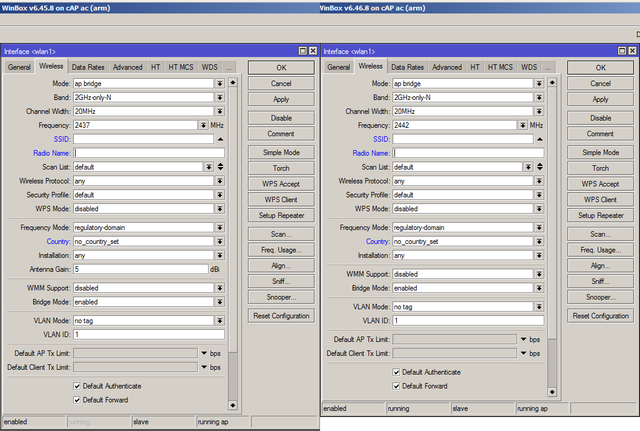640x431 pixels.
Task: Click WPS Accept button in right window
Action: (x=600, y=184)
